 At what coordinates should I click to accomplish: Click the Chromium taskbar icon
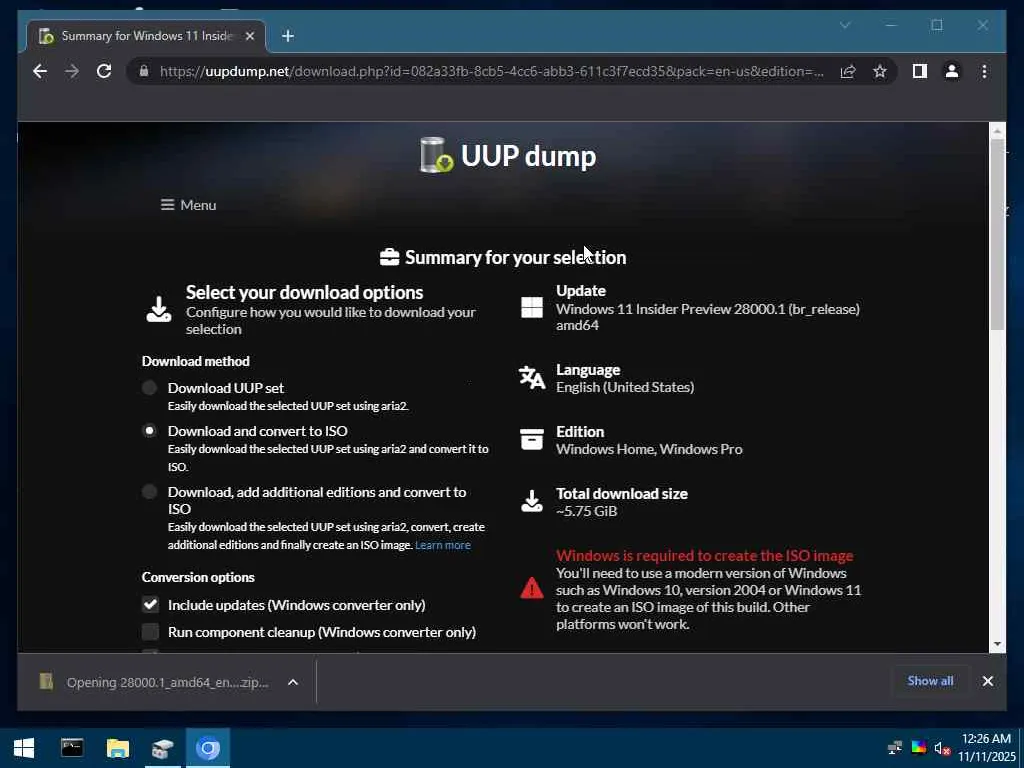pos(208,748)
